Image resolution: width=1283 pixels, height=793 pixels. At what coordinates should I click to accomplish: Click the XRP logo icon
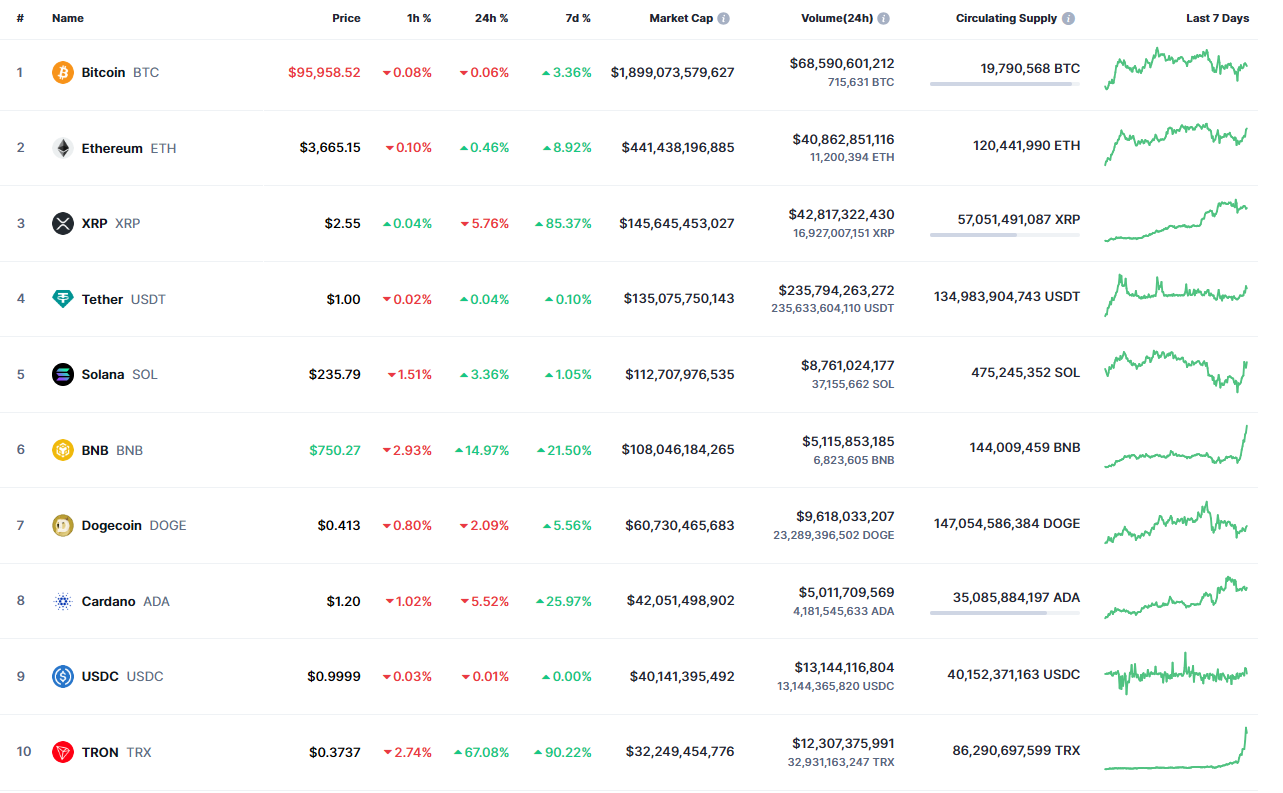point(63,223)
